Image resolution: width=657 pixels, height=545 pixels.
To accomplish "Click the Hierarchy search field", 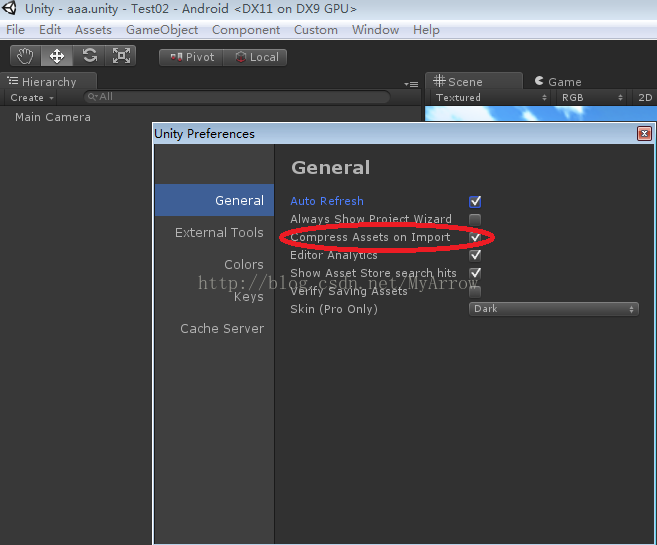I will pyautogui.click(x=237, y=97).
